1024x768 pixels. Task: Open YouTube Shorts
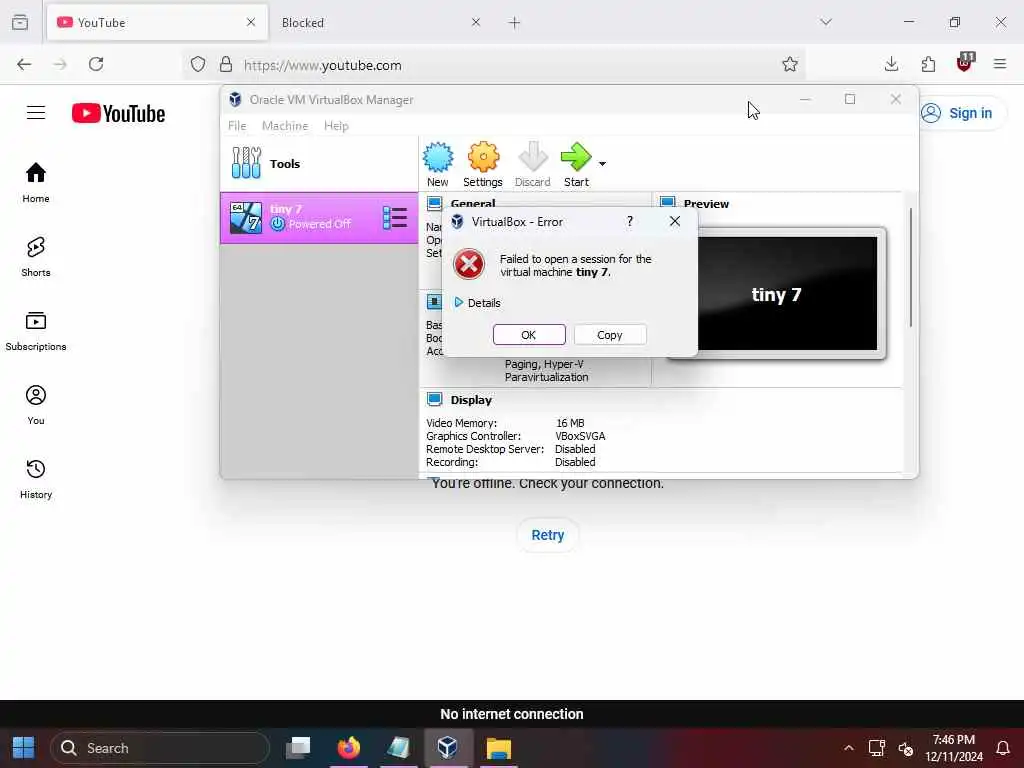(36, 257)
